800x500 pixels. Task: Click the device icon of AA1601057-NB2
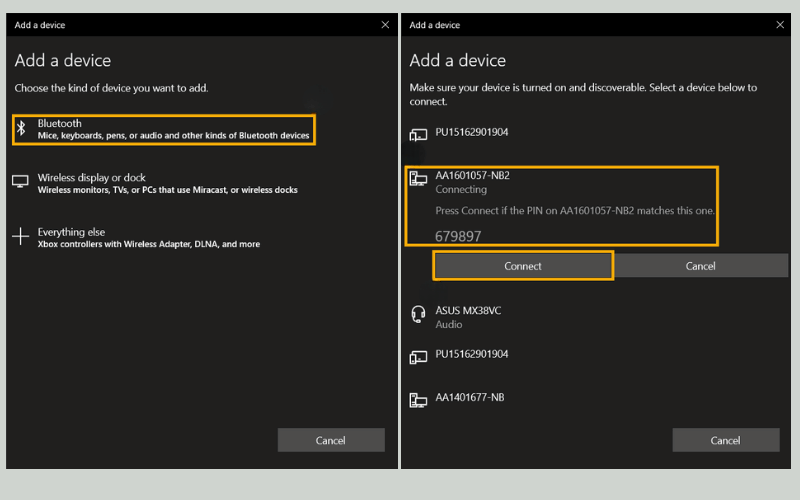point(418,179)
